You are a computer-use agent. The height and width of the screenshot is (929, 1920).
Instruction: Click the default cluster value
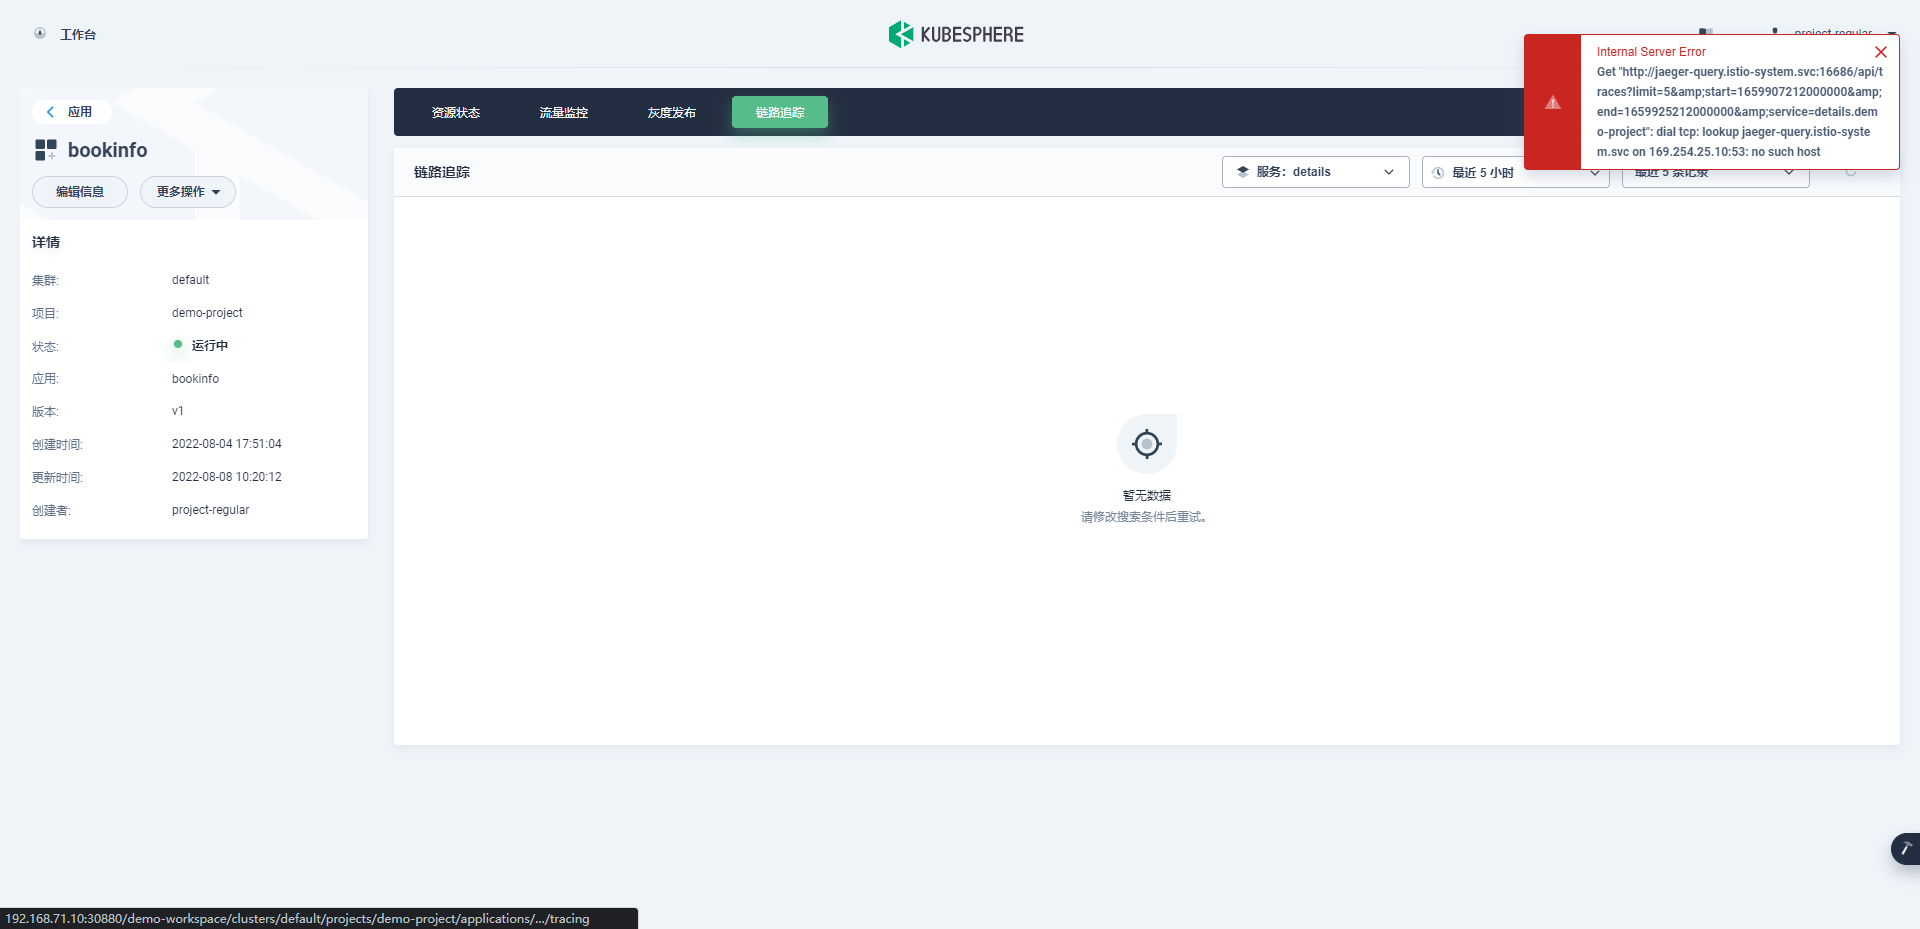[x=190, y=280]
